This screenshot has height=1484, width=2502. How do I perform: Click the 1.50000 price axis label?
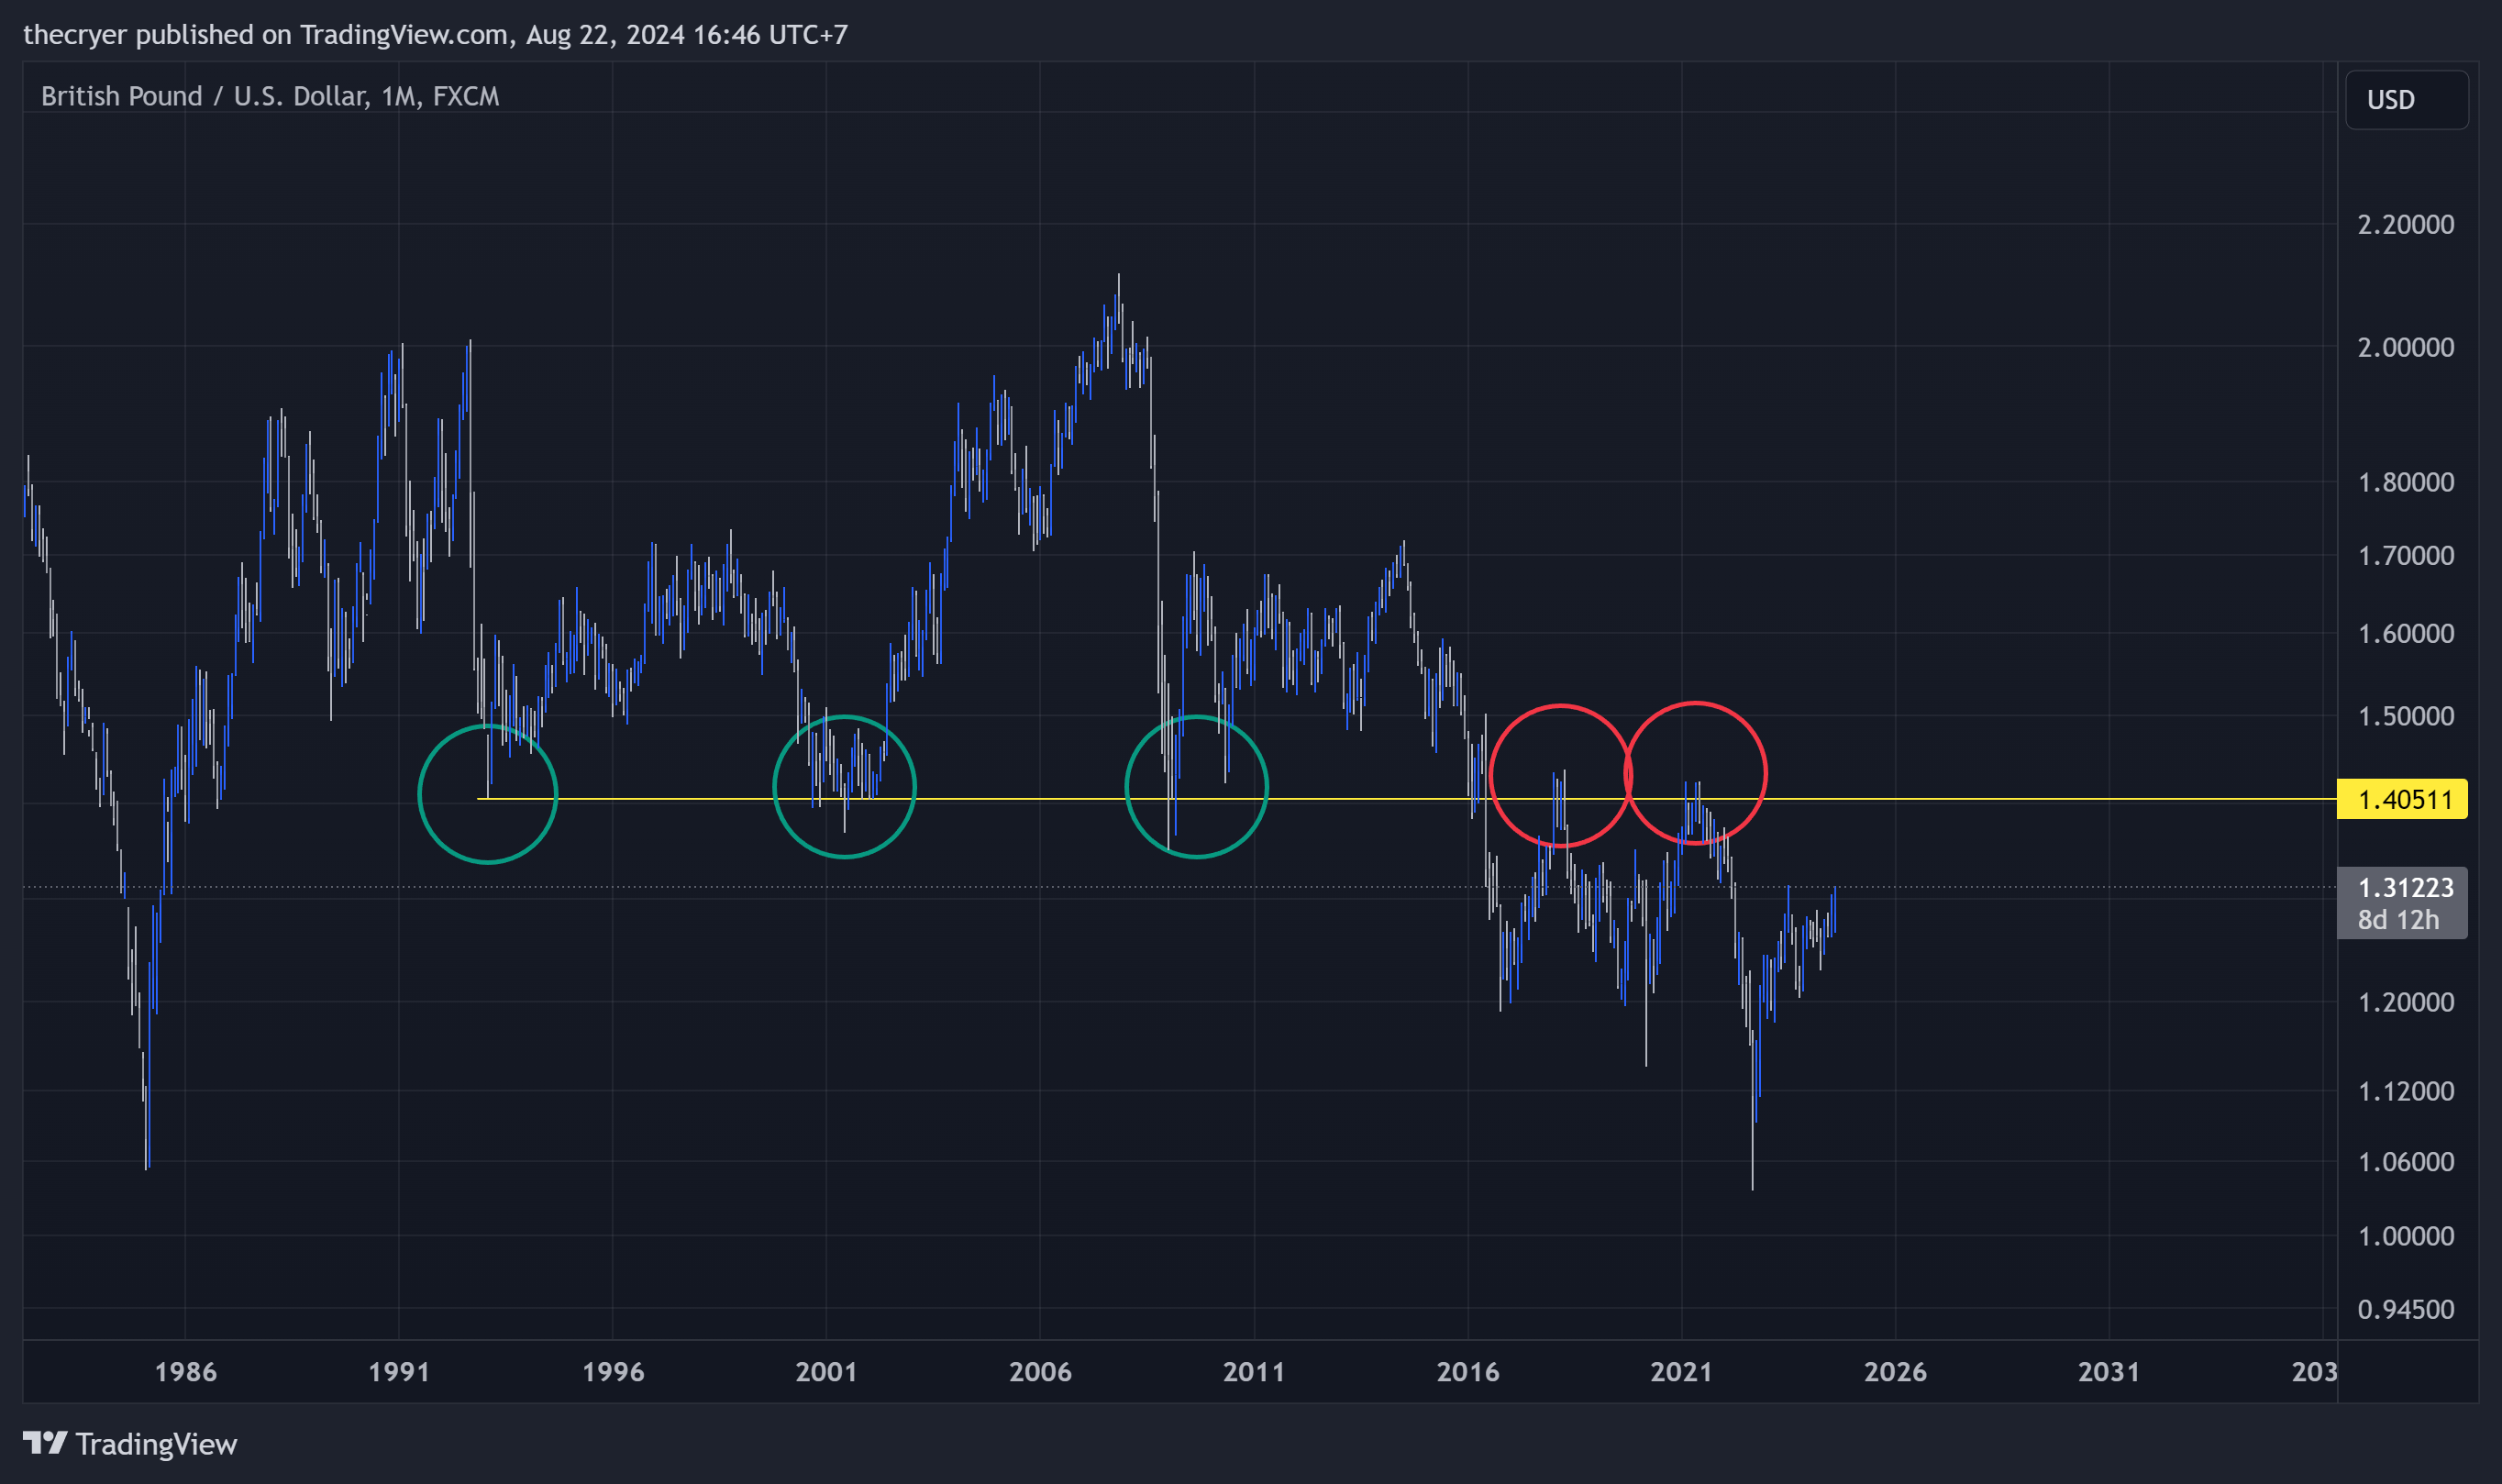coord(2405,716)
